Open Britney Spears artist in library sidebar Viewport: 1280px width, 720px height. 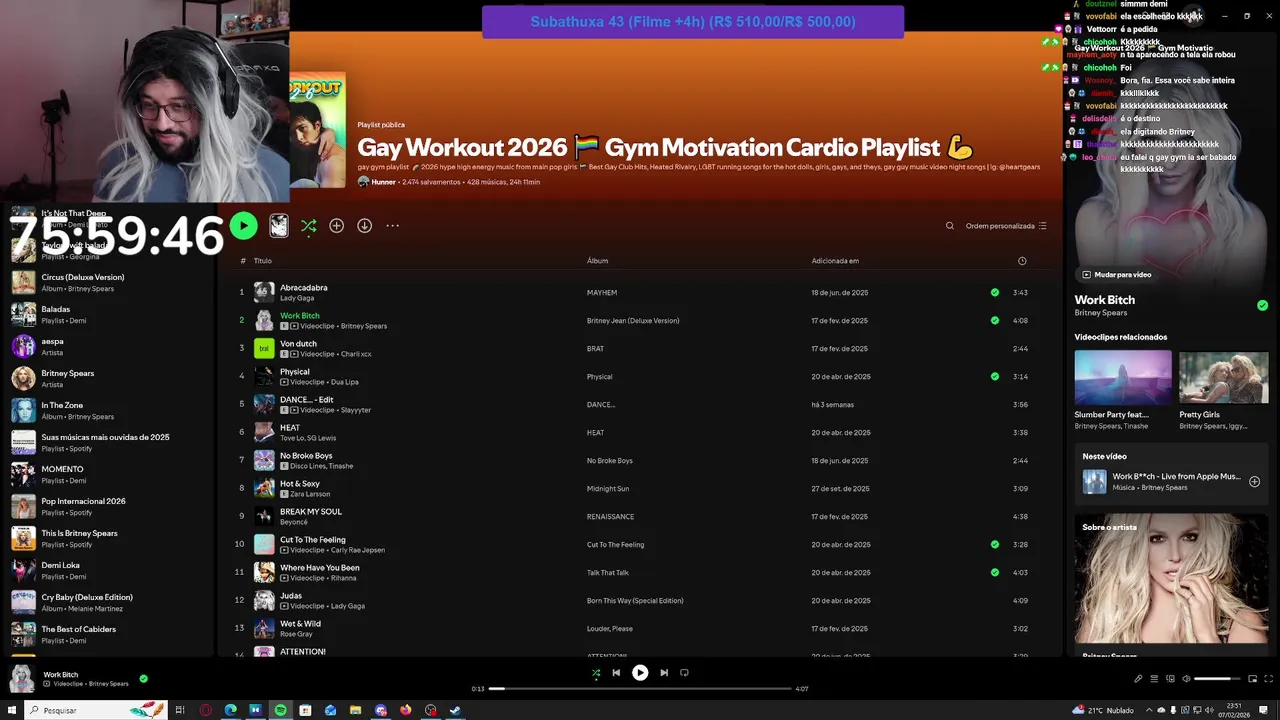click(110, 378)
